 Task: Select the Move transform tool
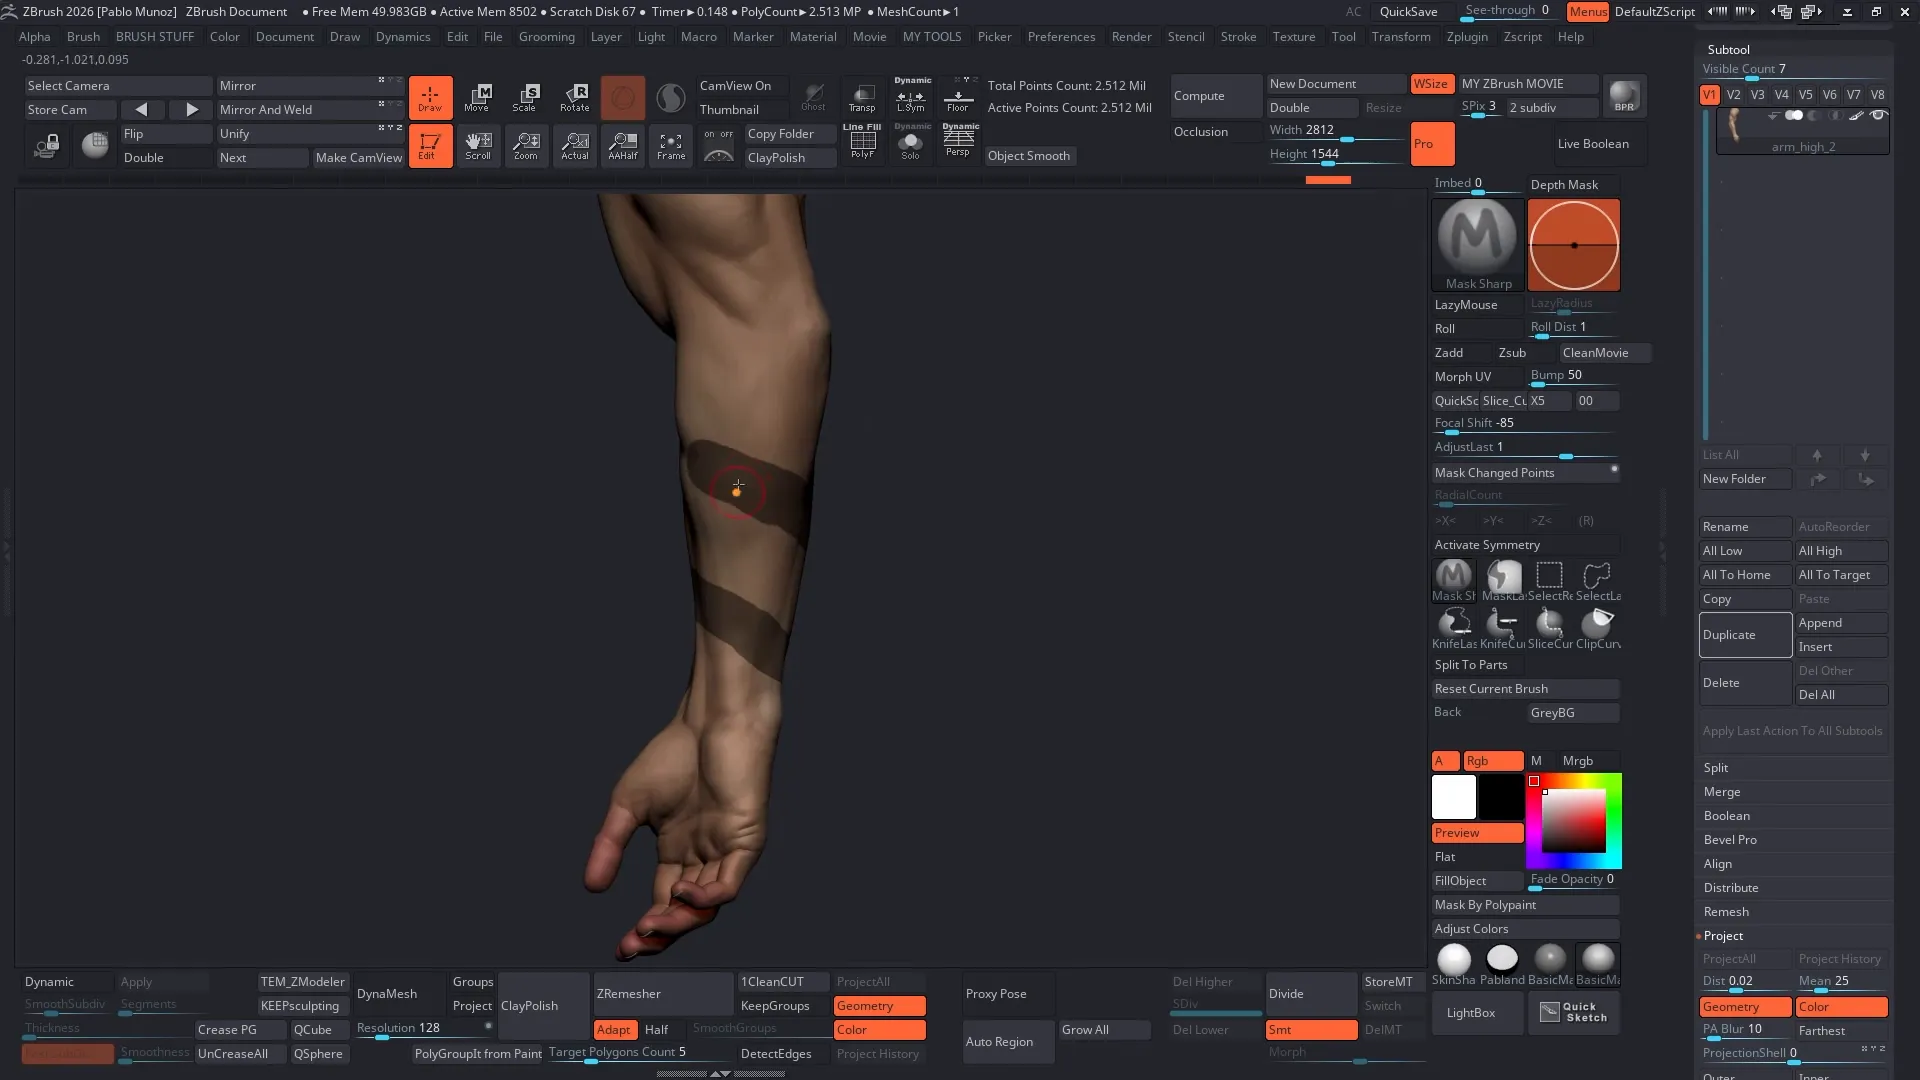click(477, 97)
